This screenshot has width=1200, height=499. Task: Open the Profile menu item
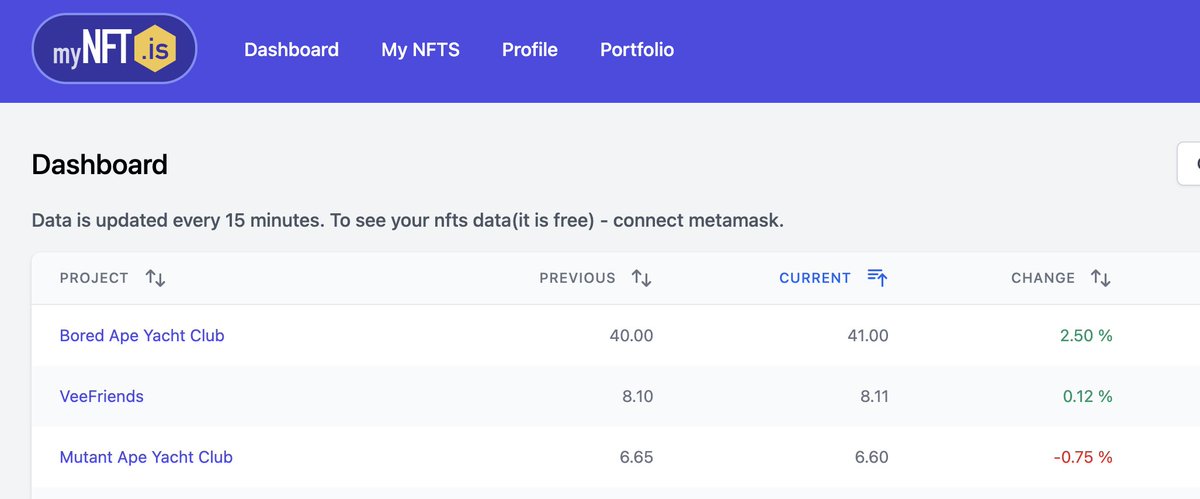[x=530, y=49]
